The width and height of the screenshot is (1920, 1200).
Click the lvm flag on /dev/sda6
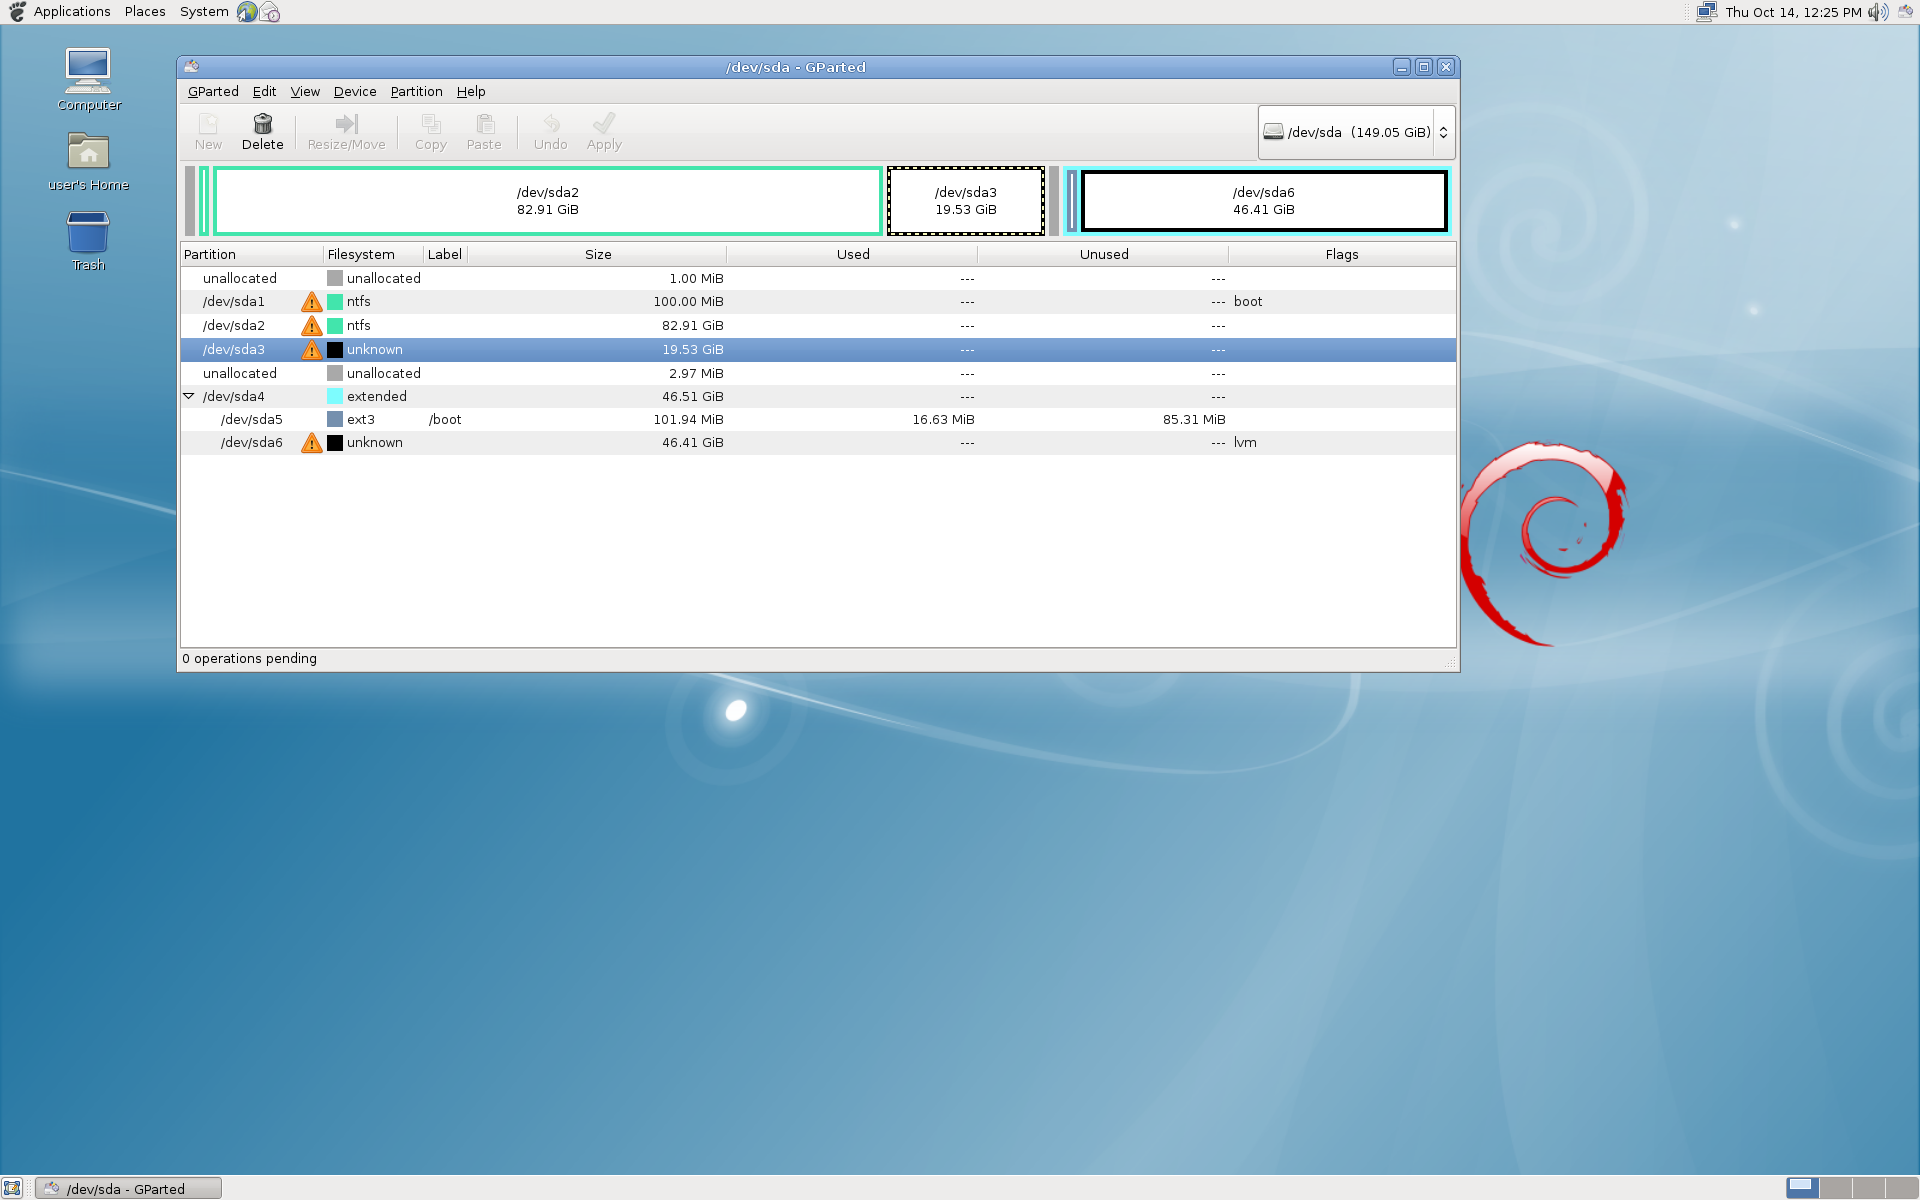(x=1245, y=443)
